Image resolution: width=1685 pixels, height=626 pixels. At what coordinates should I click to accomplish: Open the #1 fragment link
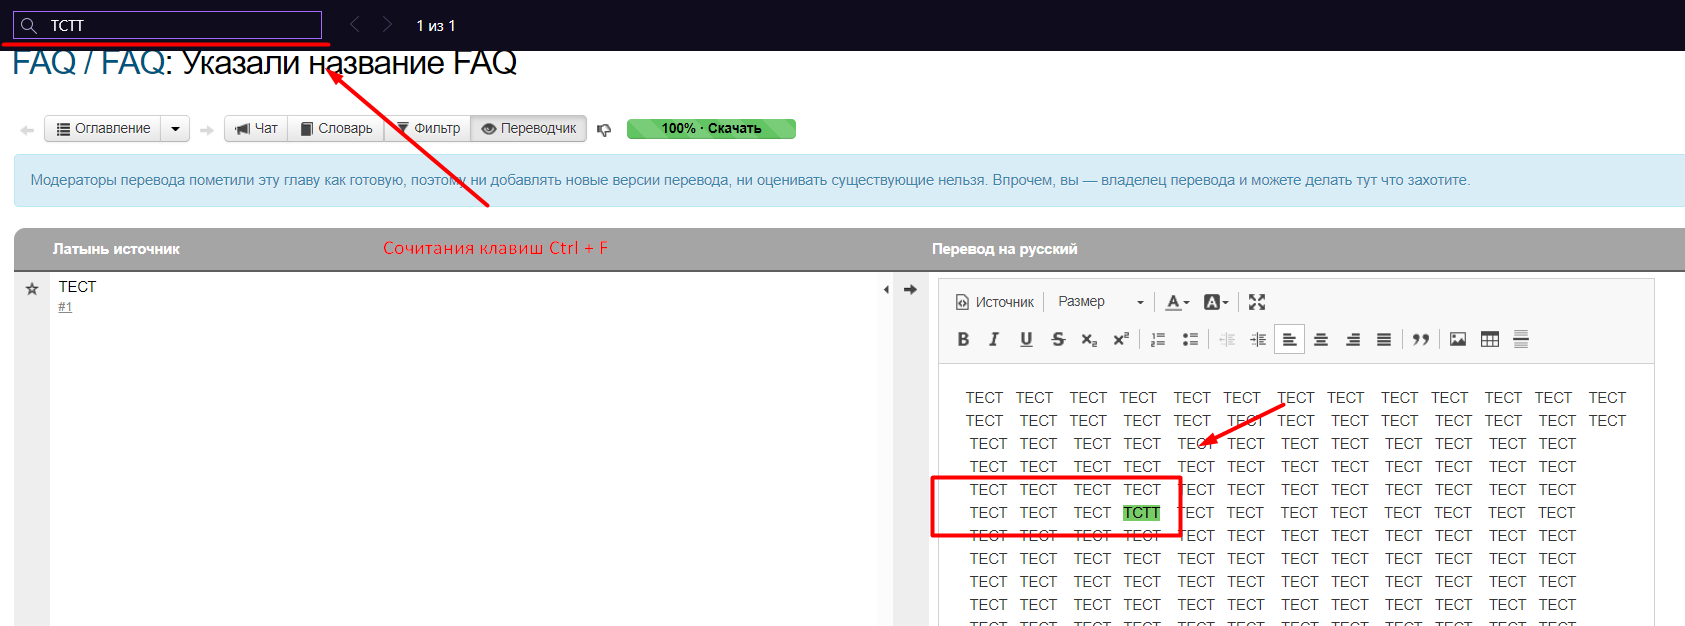pyautogui.click(x=65, y=307)
